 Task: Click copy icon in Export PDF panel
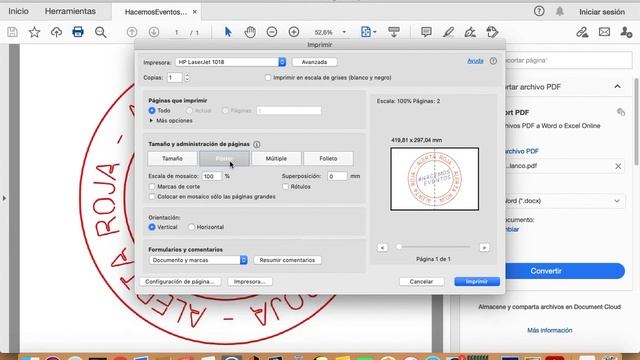tap(621, 112)
